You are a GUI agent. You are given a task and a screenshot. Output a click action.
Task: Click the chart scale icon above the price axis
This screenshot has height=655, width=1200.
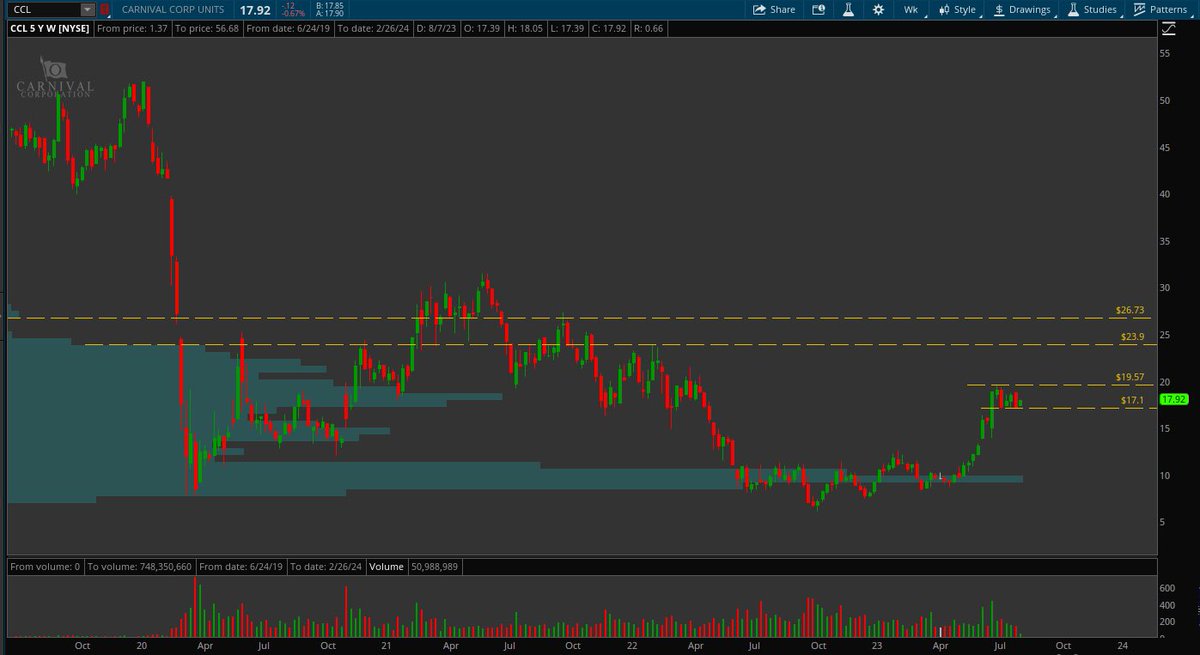[x=1168, y=28]
